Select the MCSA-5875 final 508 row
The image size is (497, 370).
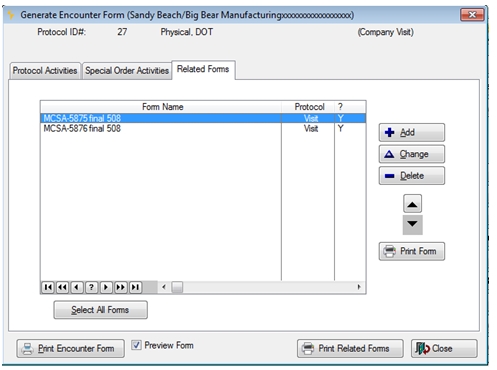[203, 118]
